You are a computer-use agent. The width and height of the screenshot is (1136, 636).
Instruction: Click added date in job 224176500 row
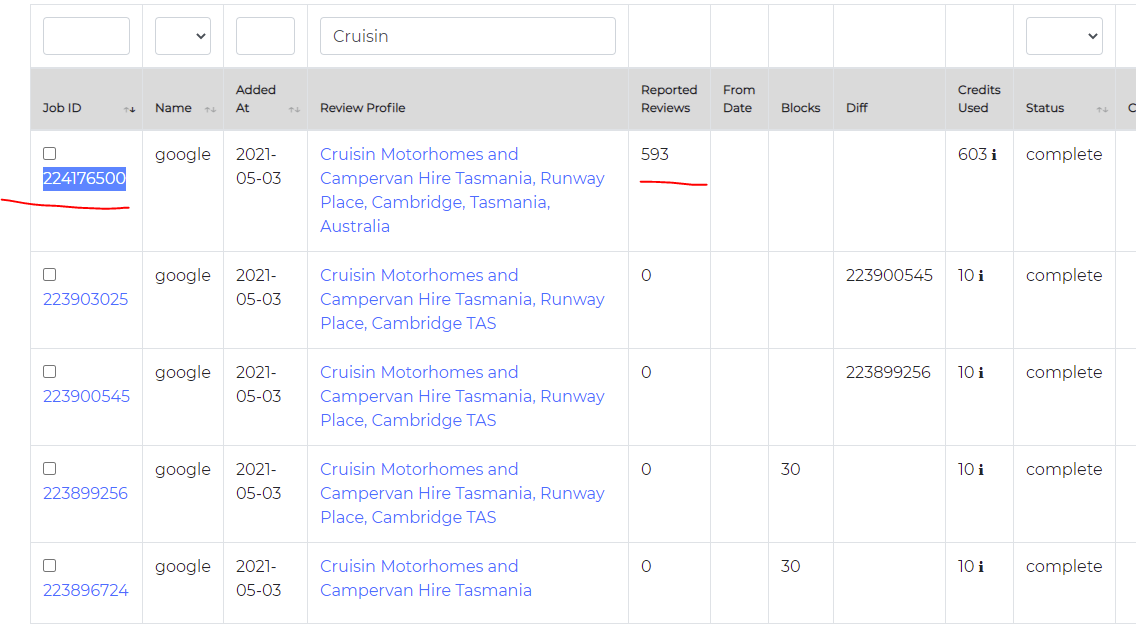click(x=258, y=167)
